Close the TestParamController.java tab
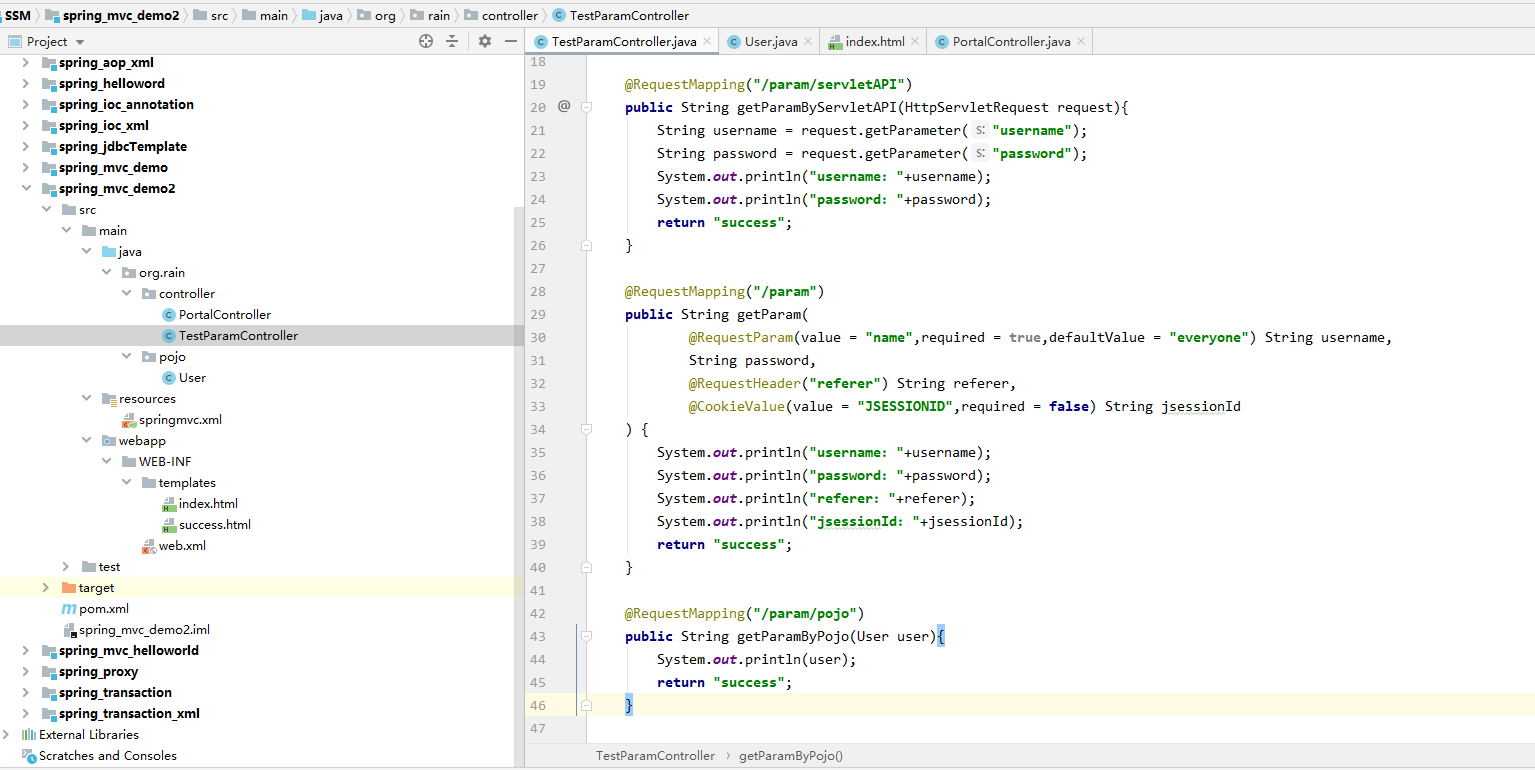This screenshot has width=1535, height=770. click(707, 41)
